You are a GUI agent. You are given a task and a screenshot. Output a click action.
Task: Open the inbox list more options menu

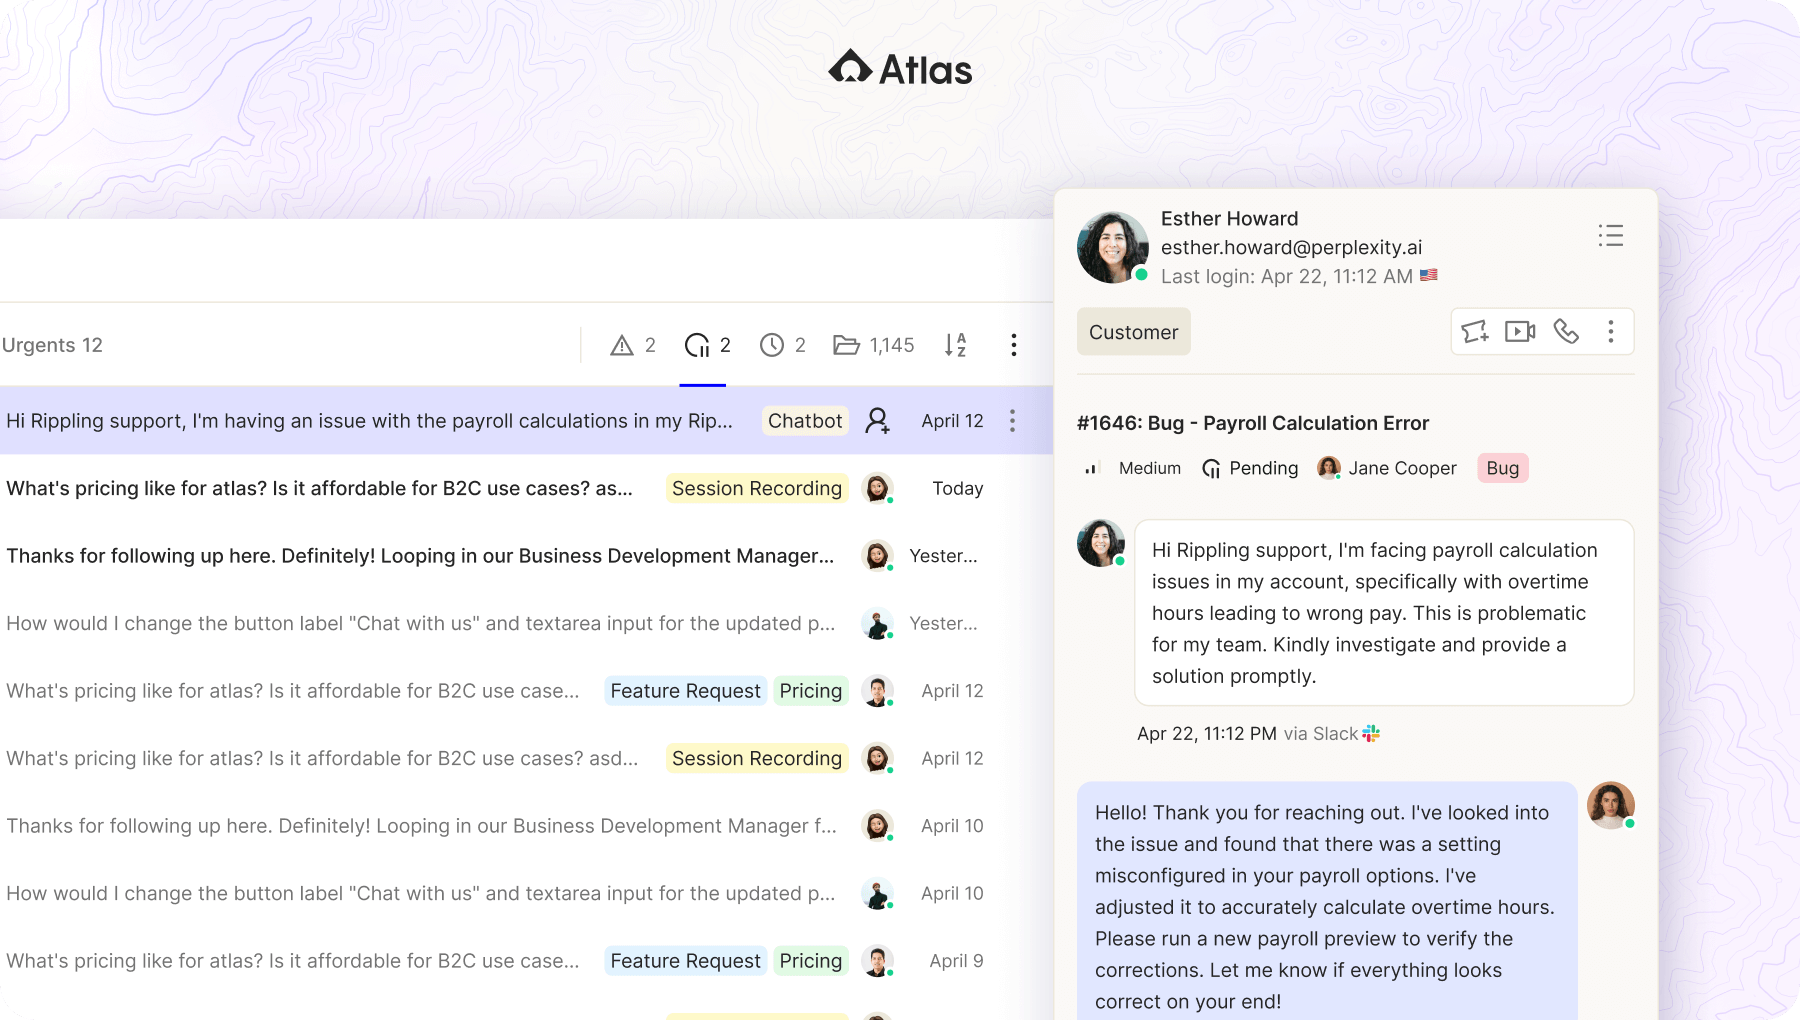[x=1013, y=345]
